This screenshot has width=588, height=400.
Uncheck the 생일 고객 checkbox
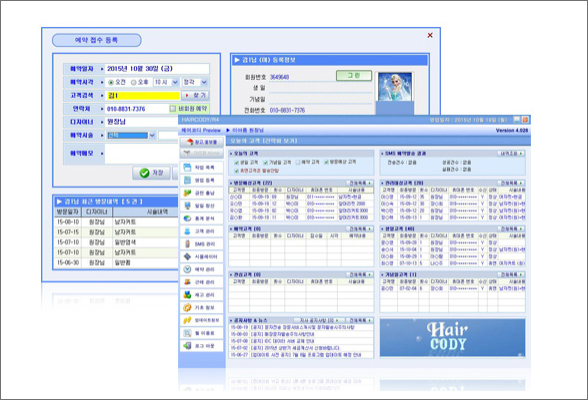tap(237, 162)
